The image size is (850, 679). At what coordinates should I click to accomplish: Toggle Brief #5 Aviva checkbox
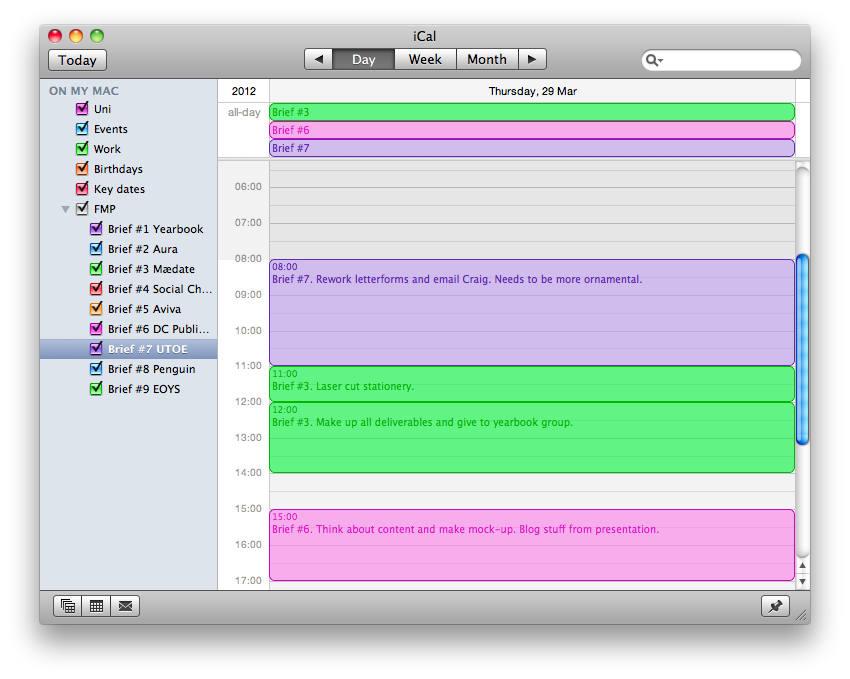pos(96,308)
